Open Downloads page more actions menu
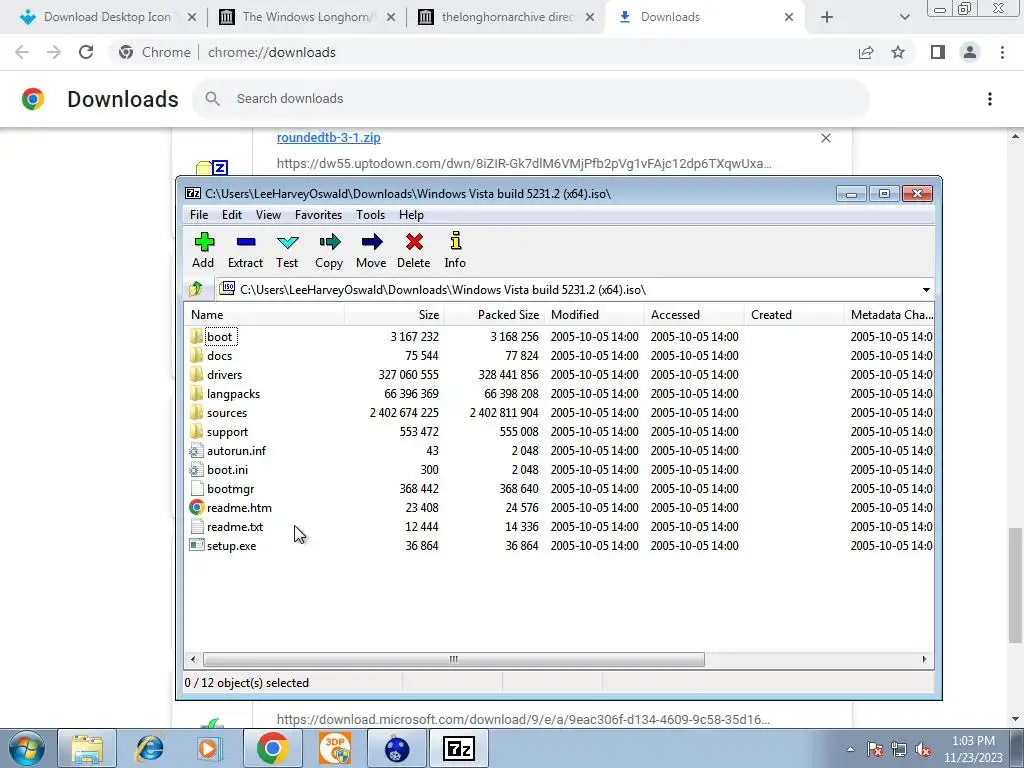This screenshot has height=768, width=1024. click(x=990, y=99)
